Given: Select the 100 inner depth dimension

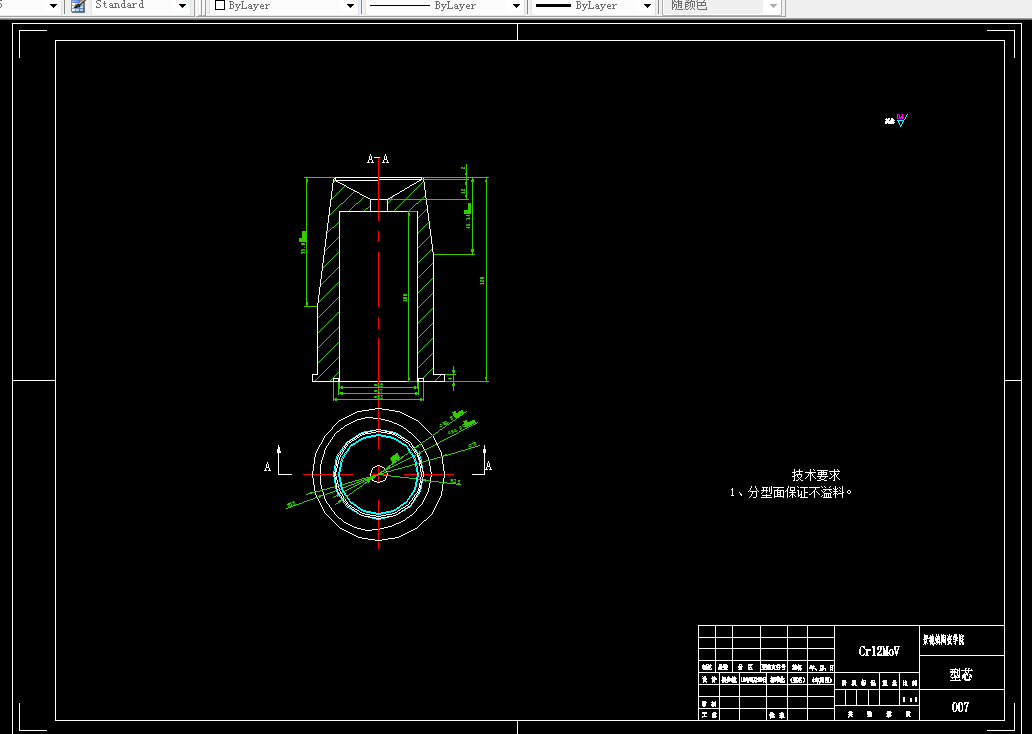Looking at the screenshot, I should pyautogui.click(x=405, y=298).
